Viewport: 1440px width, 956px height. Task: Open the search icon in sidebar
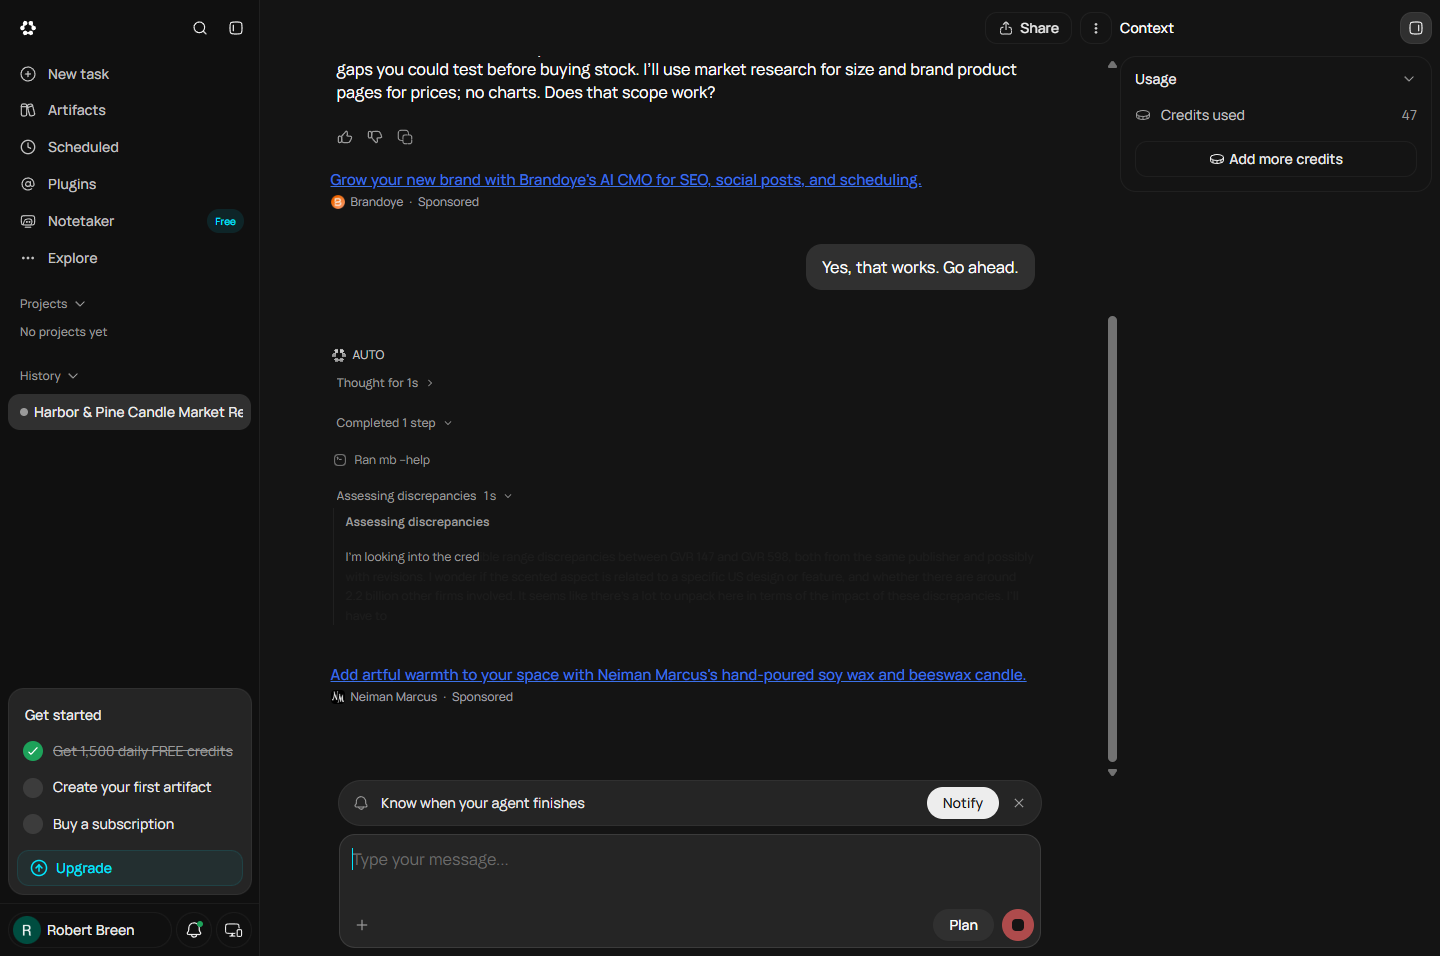tap(200, 28)
